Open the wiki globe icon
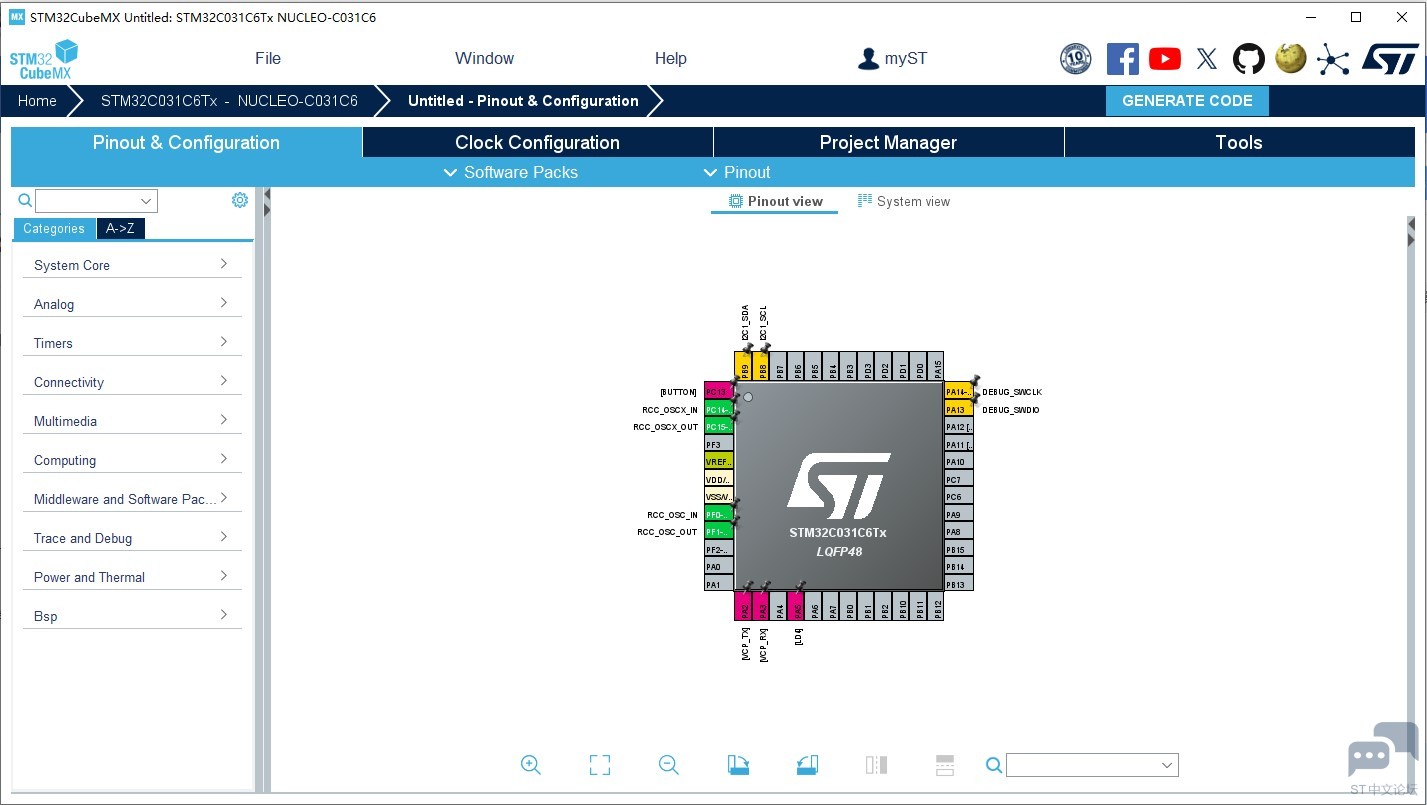Screen dimensions: 1427x805 tap(1291, 58)
